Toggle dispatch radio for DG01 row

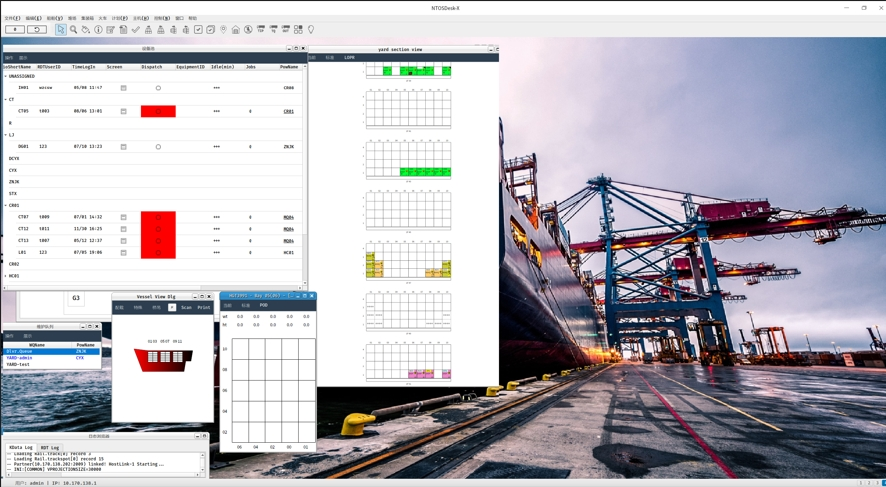click(158, 147)
